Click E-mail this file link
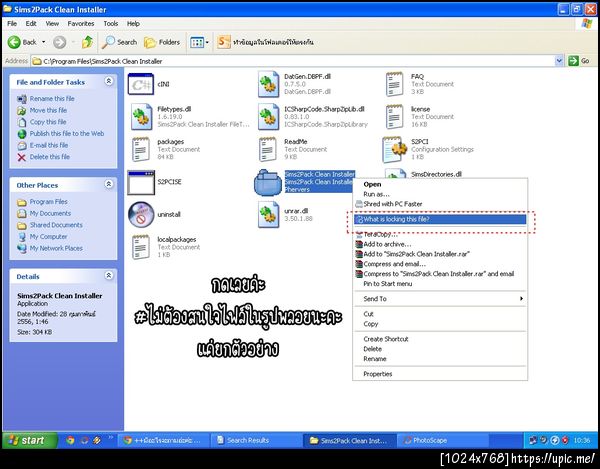 point(49,145)
